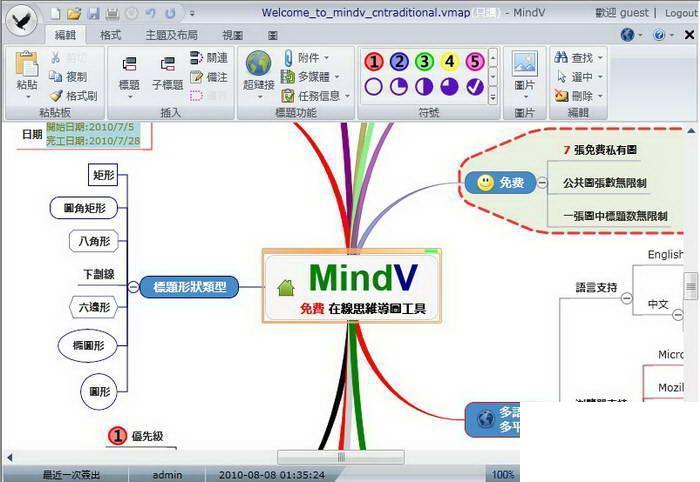Select the central MindV topic
The height and width of the screenshot is (482, 700).
click(x=352, y=286)
